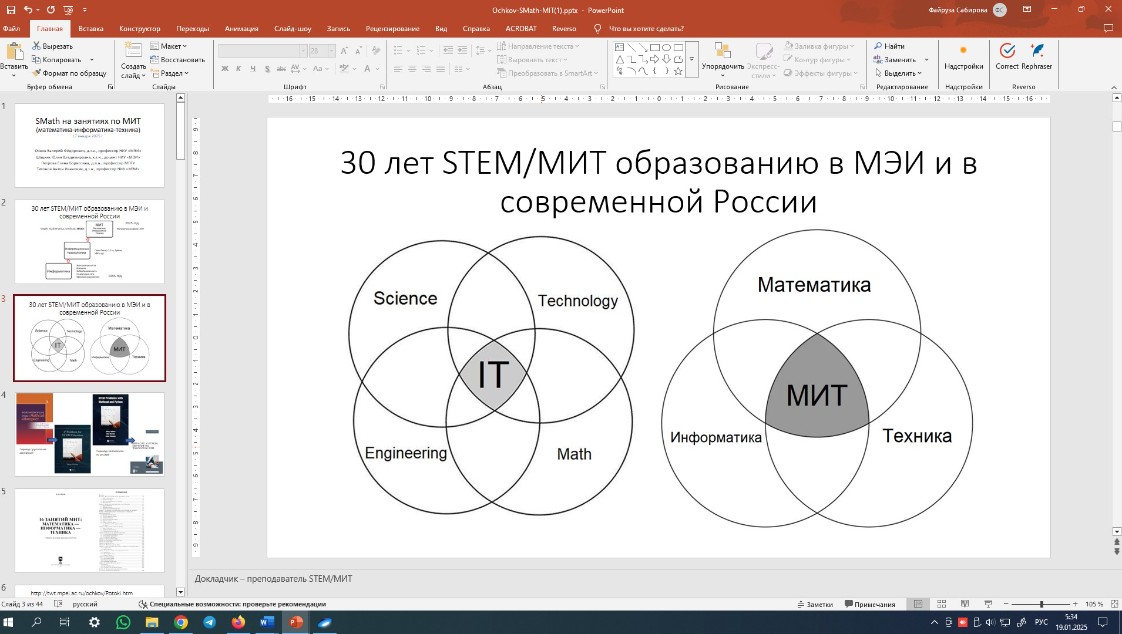The height and width of the screenshot is (634, 1122).
Task: Toggle underline formatting (Ч)
Action: coord(252,67)
